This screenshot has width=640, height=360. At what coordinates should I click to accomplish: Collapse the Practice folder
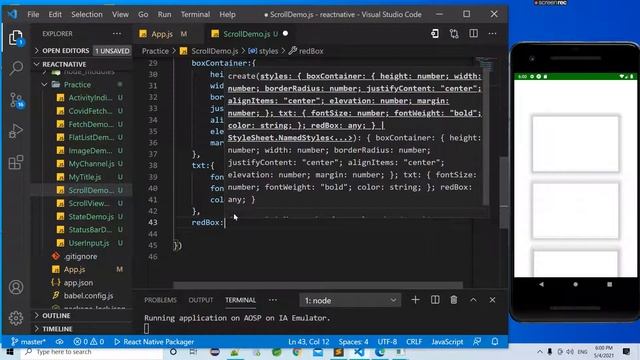[x=77, y=84]
